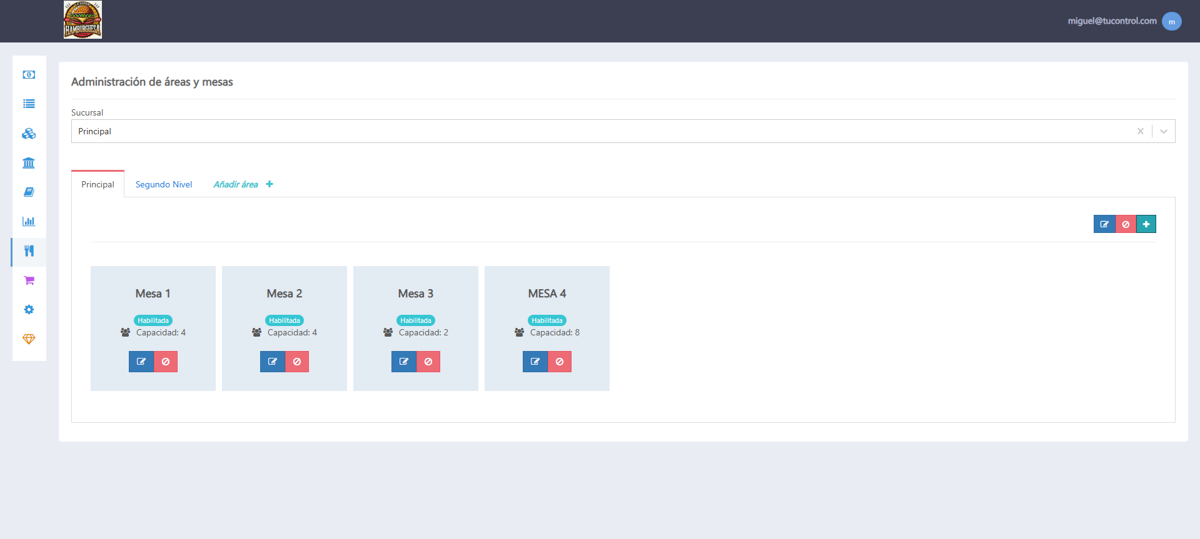Click the people icon on Mesa 2
The width and height of the screenshot is (1200, 539).
pyautogui.click(x=257, y=333)
